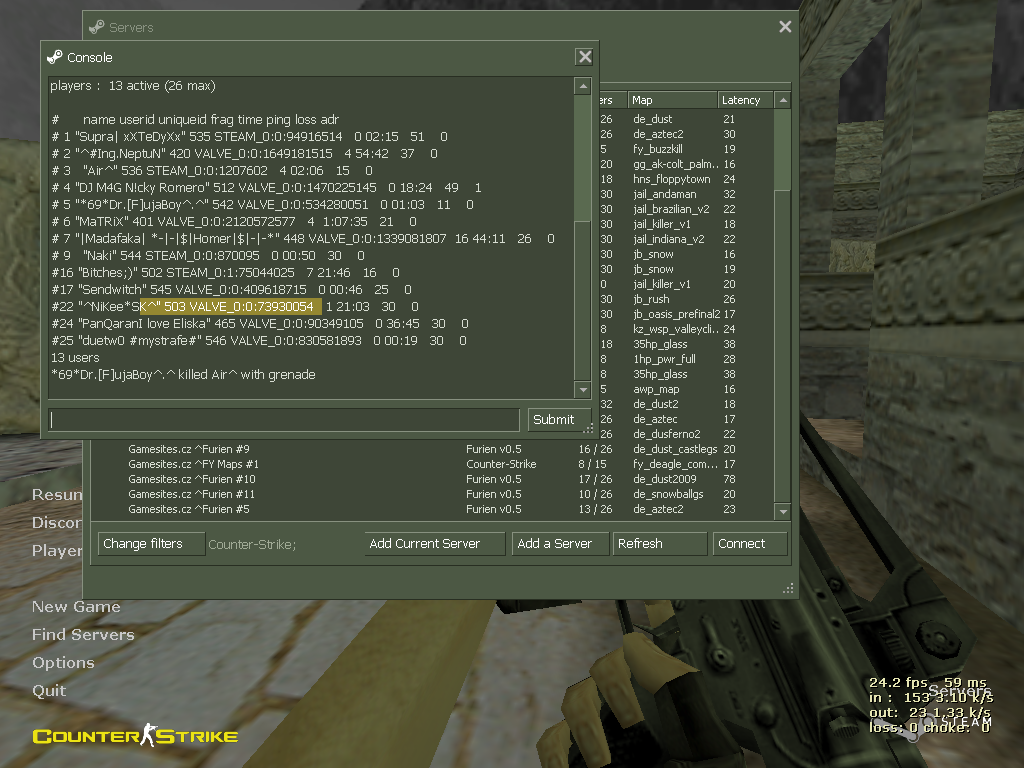Select Options in the main menu
Screen dimensions: 1024x768
(63, 662)
